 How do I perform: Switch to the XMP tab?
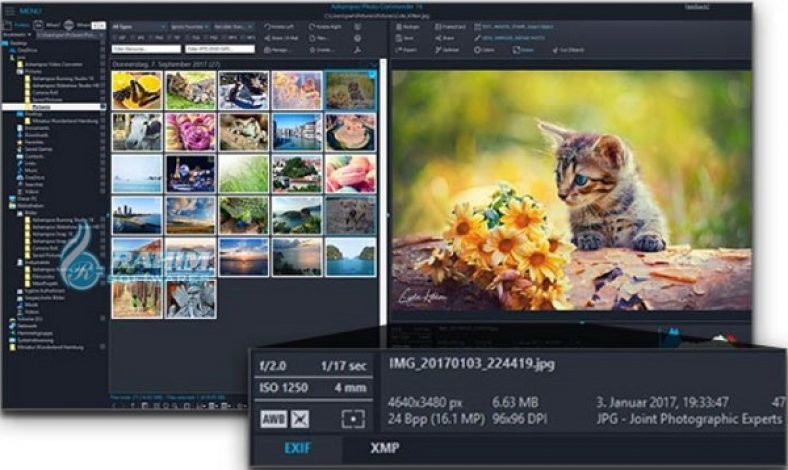384,449
